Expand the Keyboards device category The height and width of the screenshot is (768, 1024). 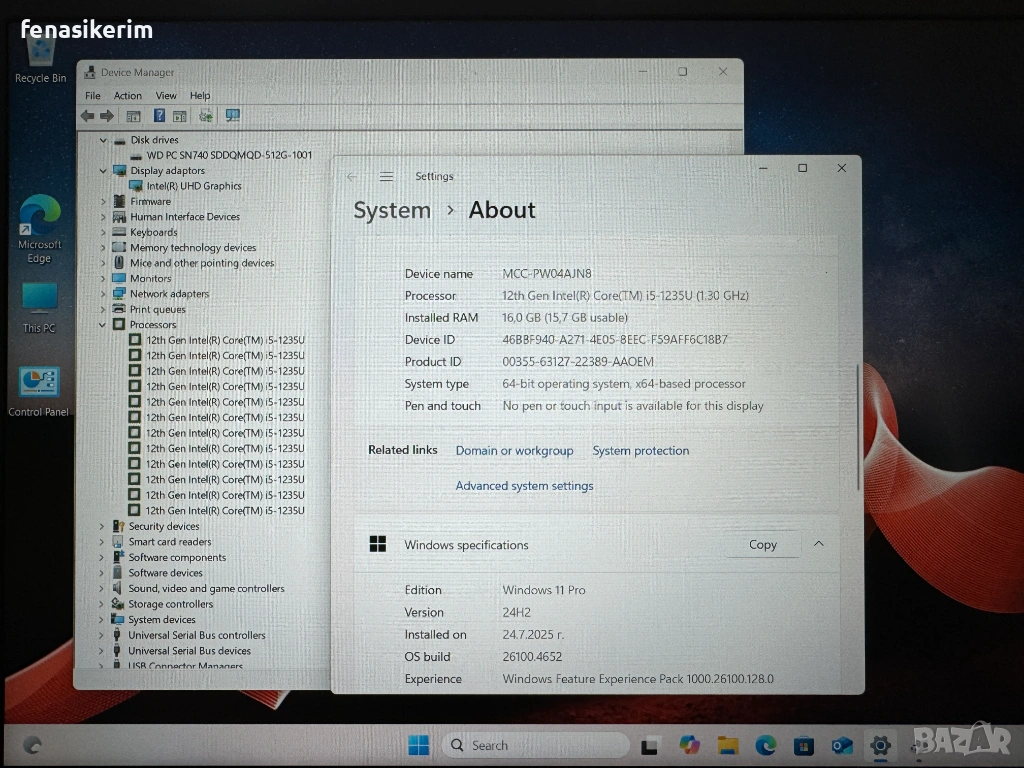(x=103, y=232)
